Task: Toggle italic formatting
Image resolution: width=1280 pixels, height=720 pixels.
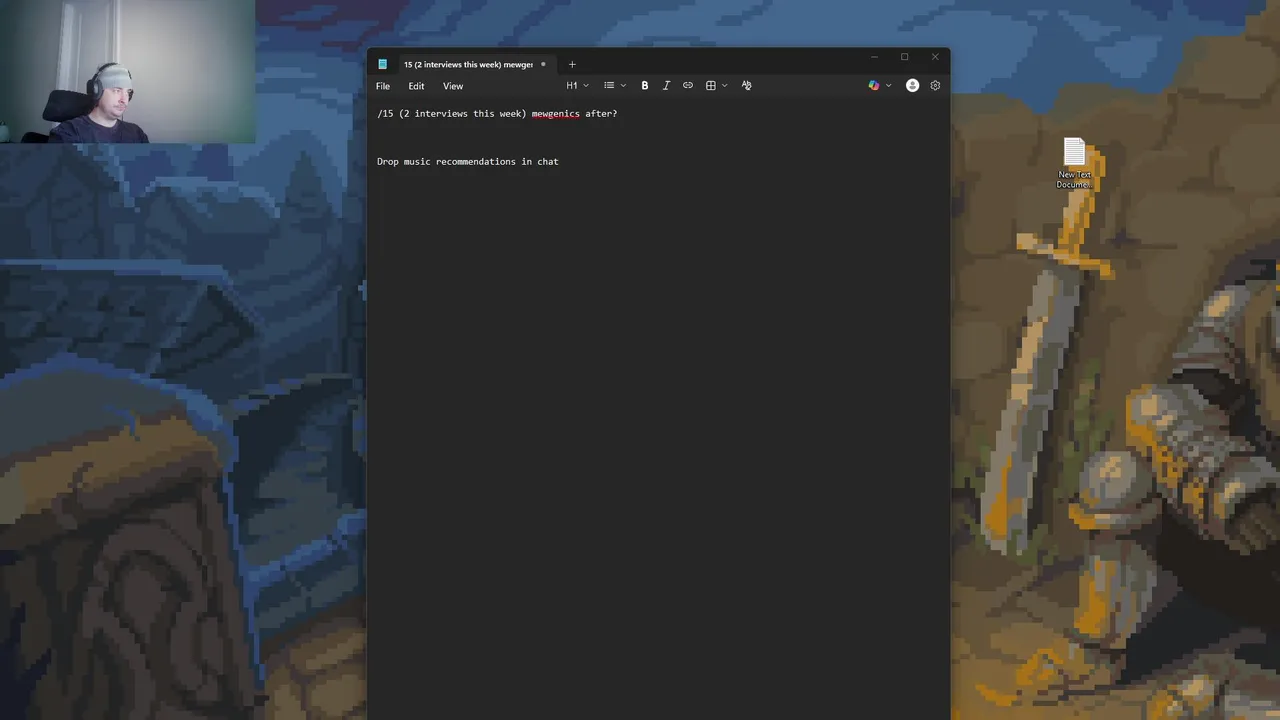Action: tap(666, 86)
